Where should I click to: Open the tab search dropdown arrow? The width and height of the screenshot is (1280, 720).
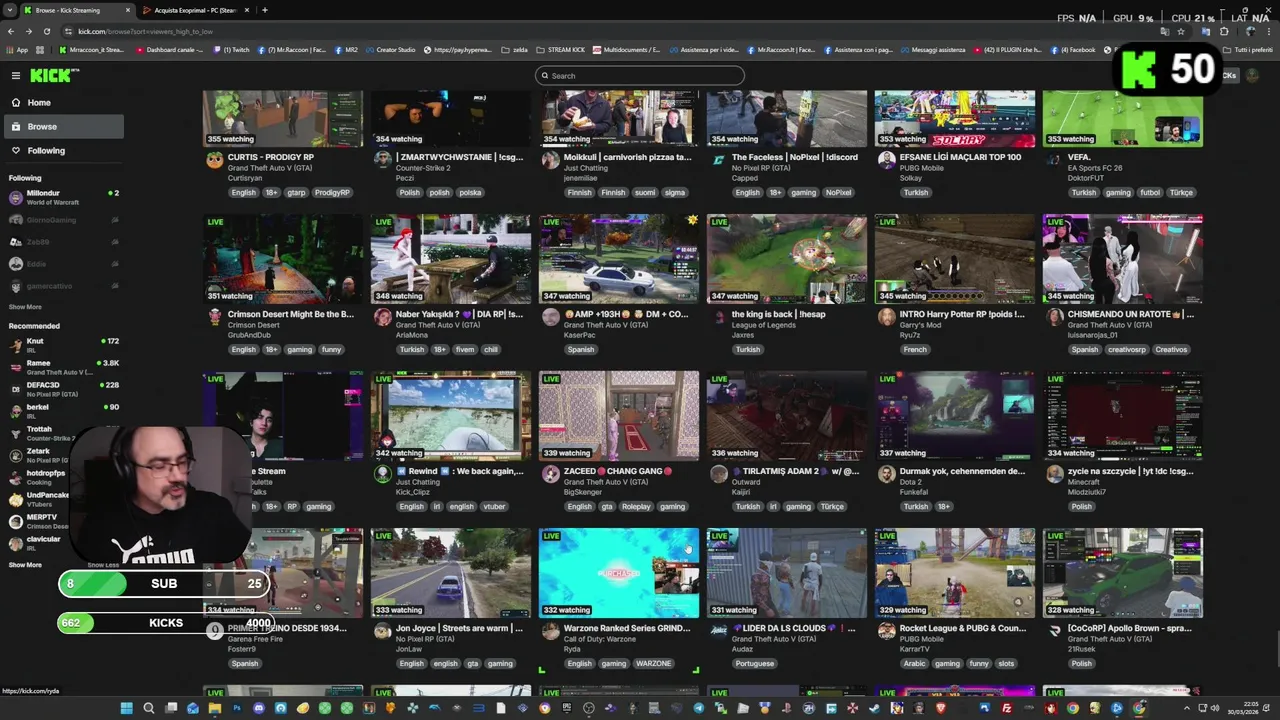pos(9,10)
